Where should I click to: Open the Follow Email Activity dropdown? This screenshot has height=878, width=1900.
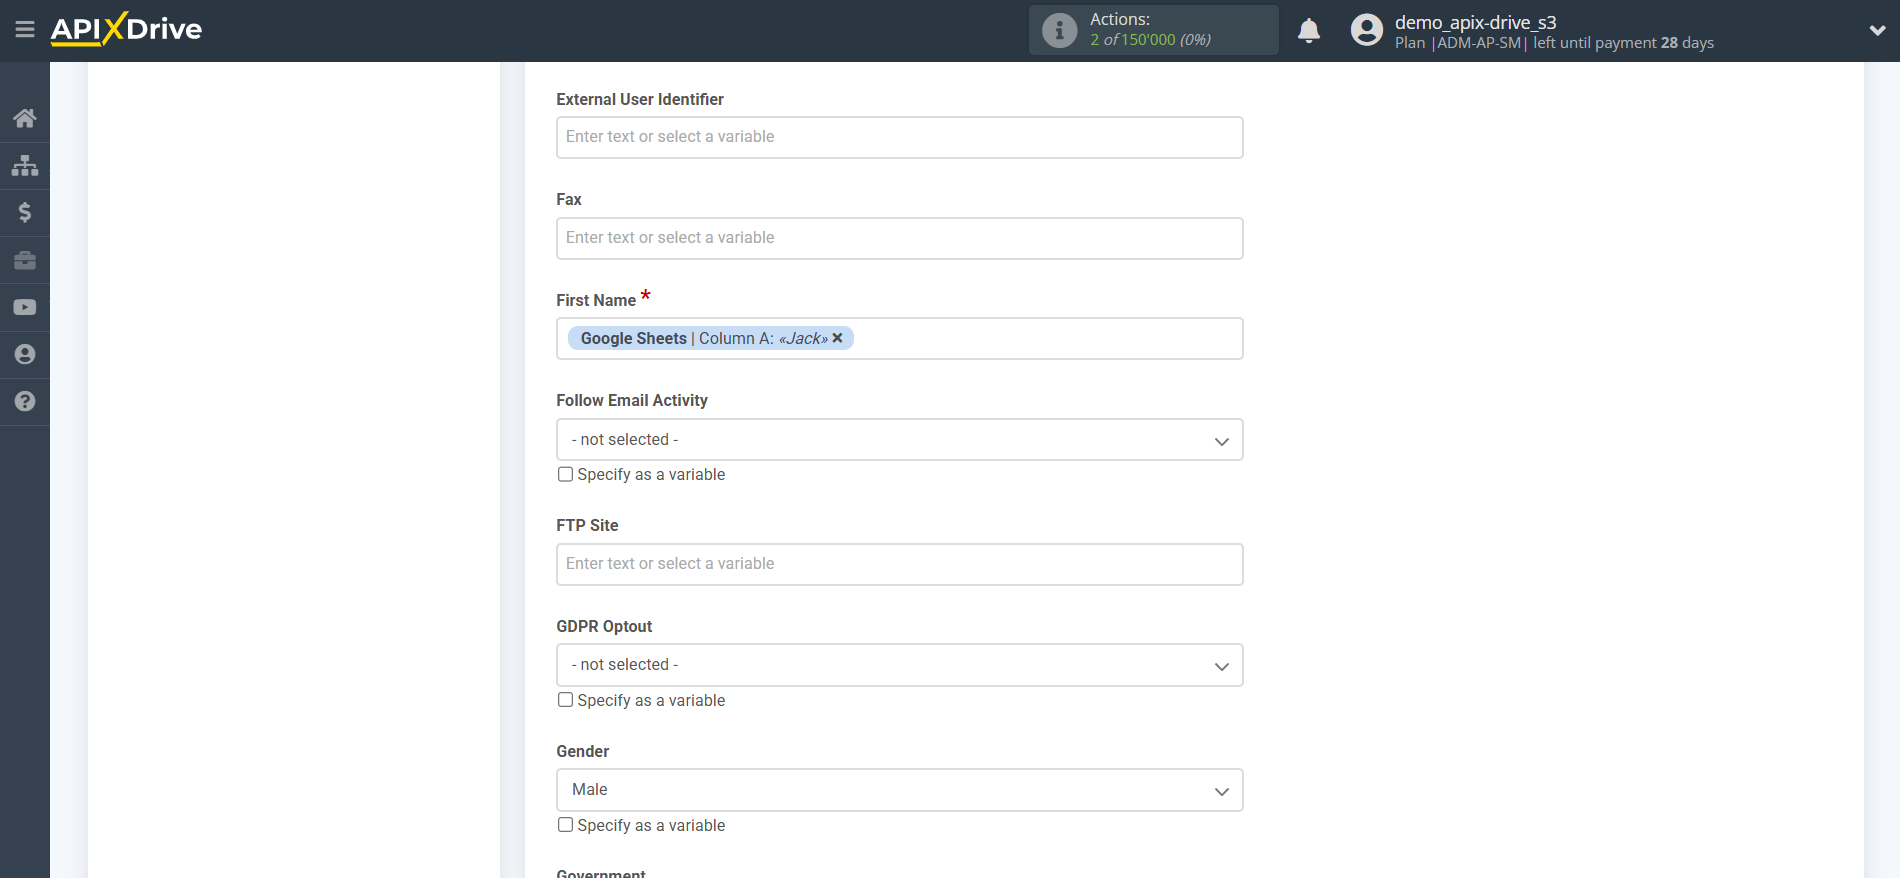tap(899, 439)
